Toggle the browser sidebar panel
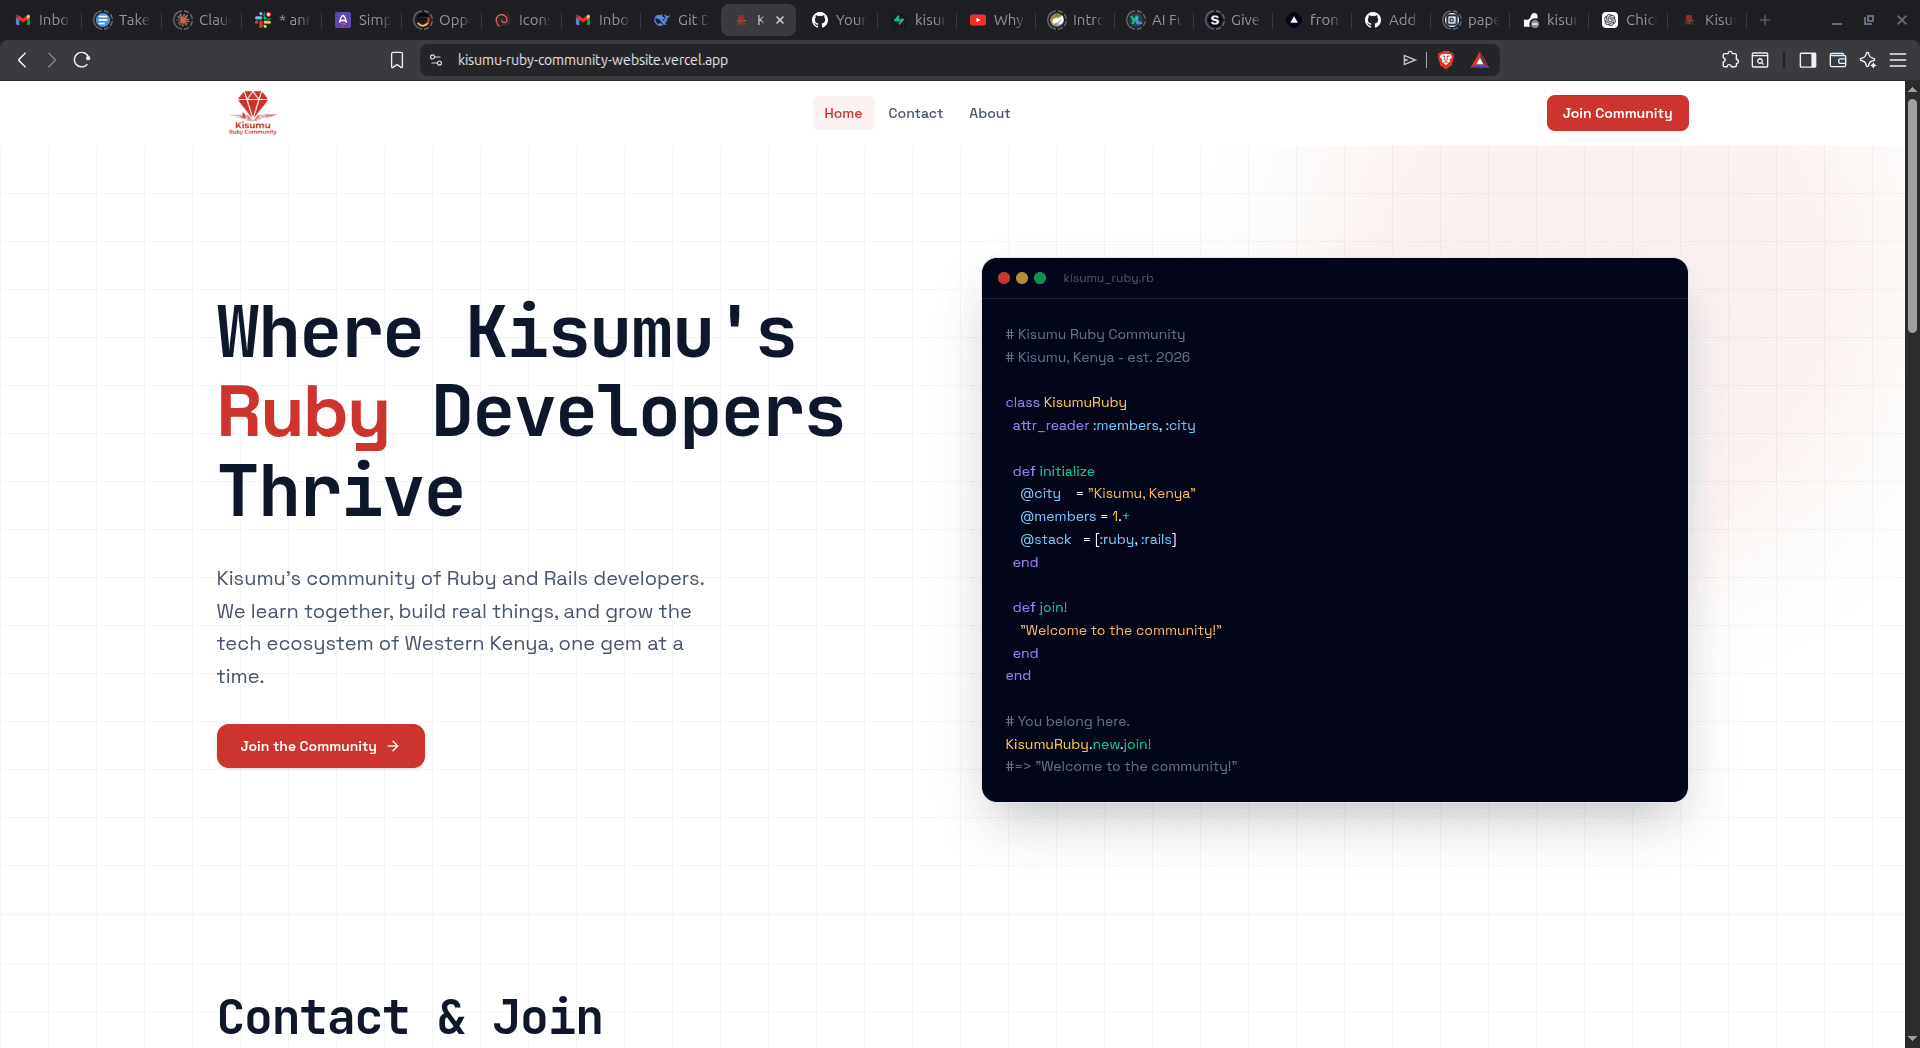The width and height of the screenshot is (1920, 1048). click(x=1808, y=60)
